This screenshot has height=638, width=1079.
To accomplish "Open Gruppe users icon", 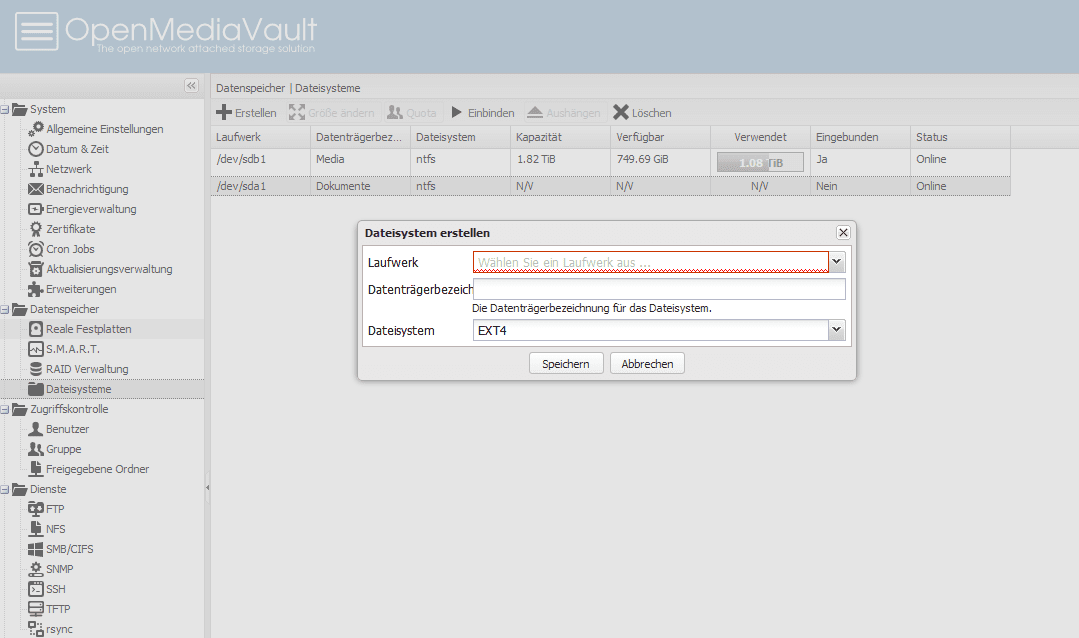I will (x=36, y=449).
